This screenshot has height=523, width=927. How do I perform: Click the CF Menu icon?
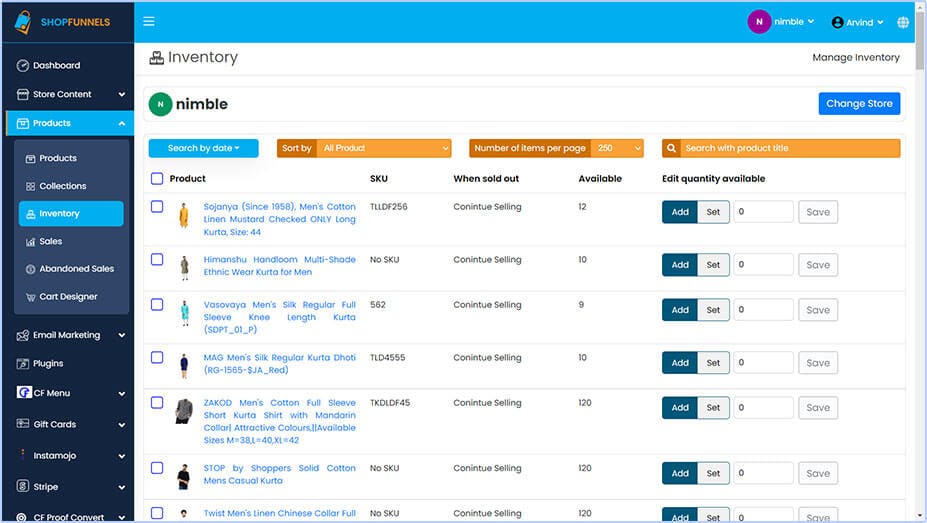point(24,392)
